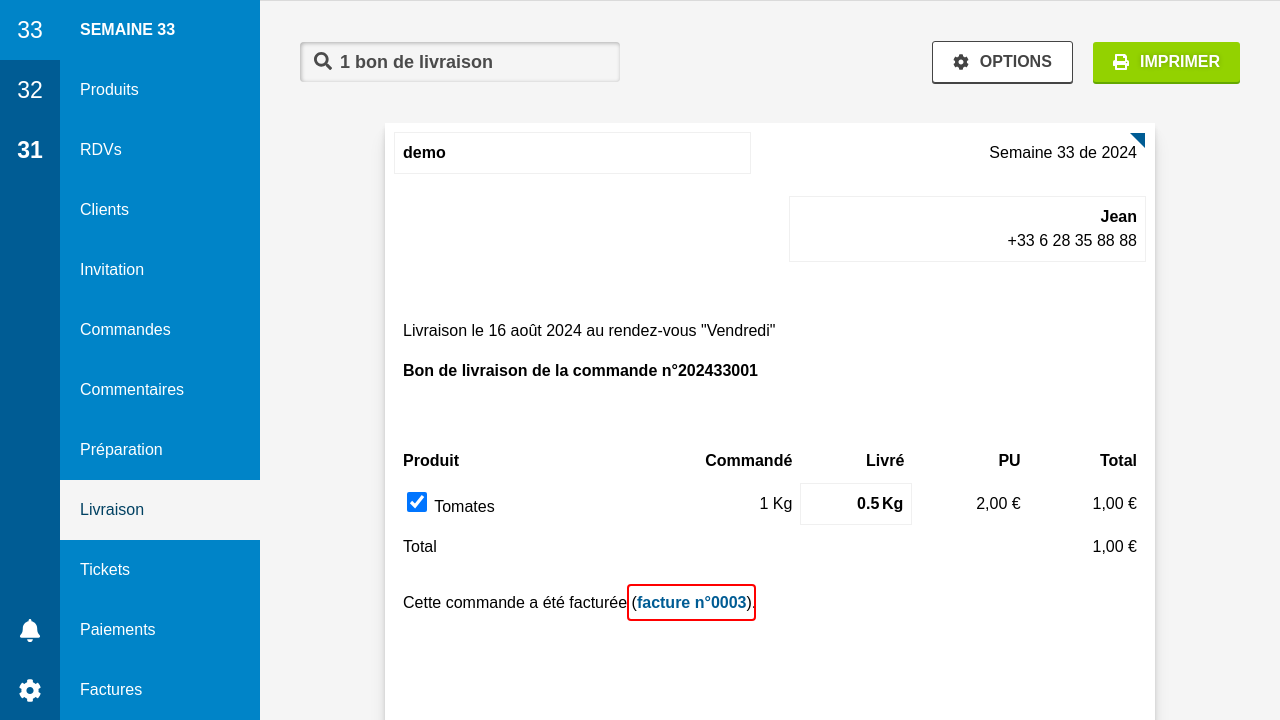Switch to week 32
This screenshot has width=1280, height=720.
[x=30, y=90]
